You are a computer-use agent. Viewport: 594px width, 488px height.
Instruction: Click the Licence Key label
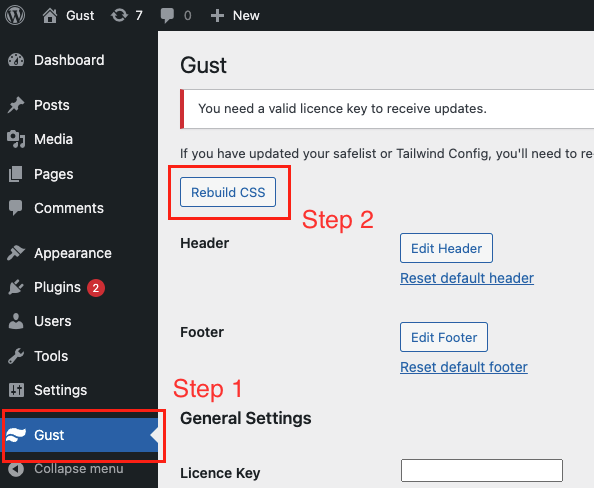220,473
